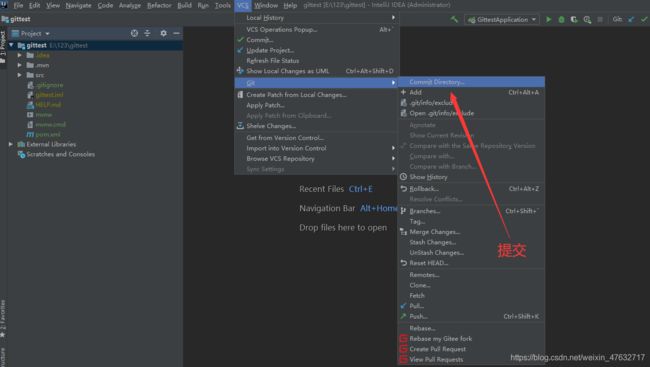
Task: Select HELP.md file in tree
Action: [x=48, y=105]
